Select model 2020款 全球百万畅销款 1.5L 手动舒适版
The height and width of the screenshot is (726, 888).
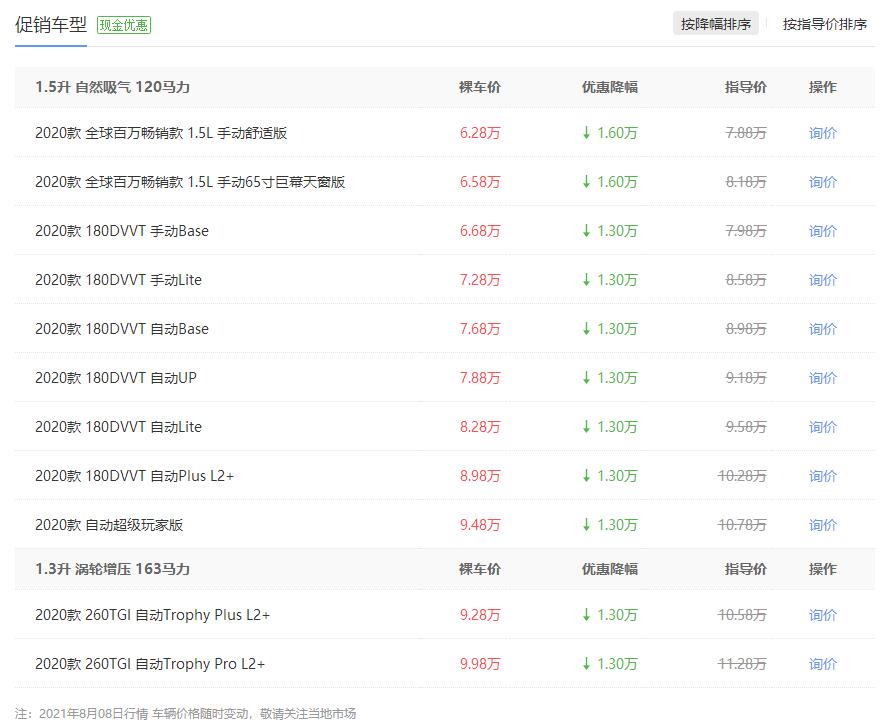161,133
